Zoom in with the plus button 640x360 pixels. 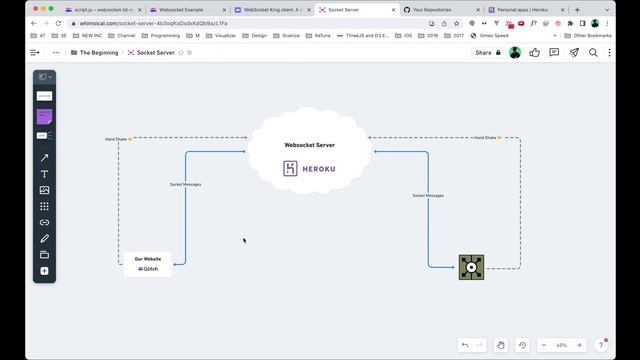pyautogui.click(x=579, y=345)
